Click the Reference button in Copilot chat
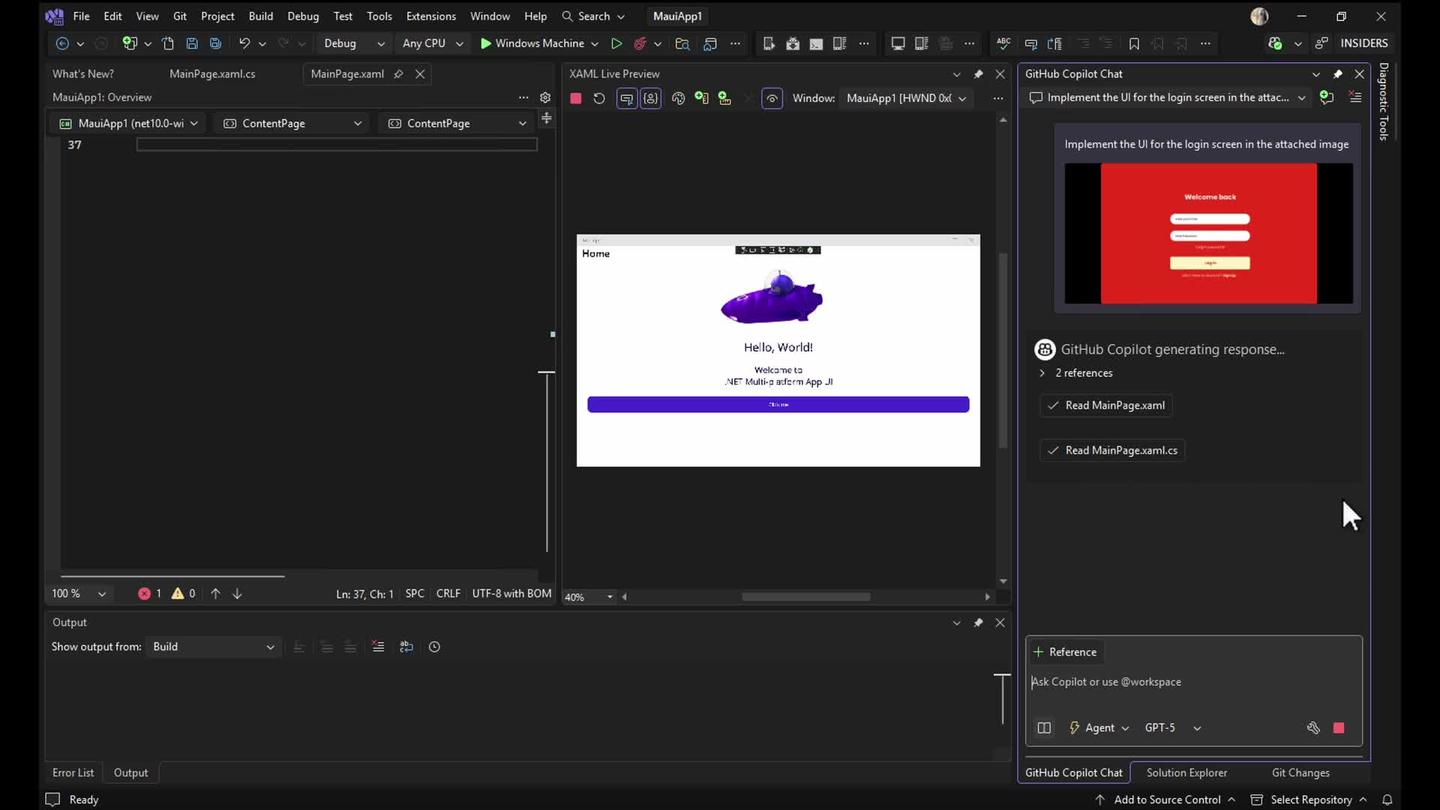Screen dimensions: 1440x810 click(x=1065, y=651)
